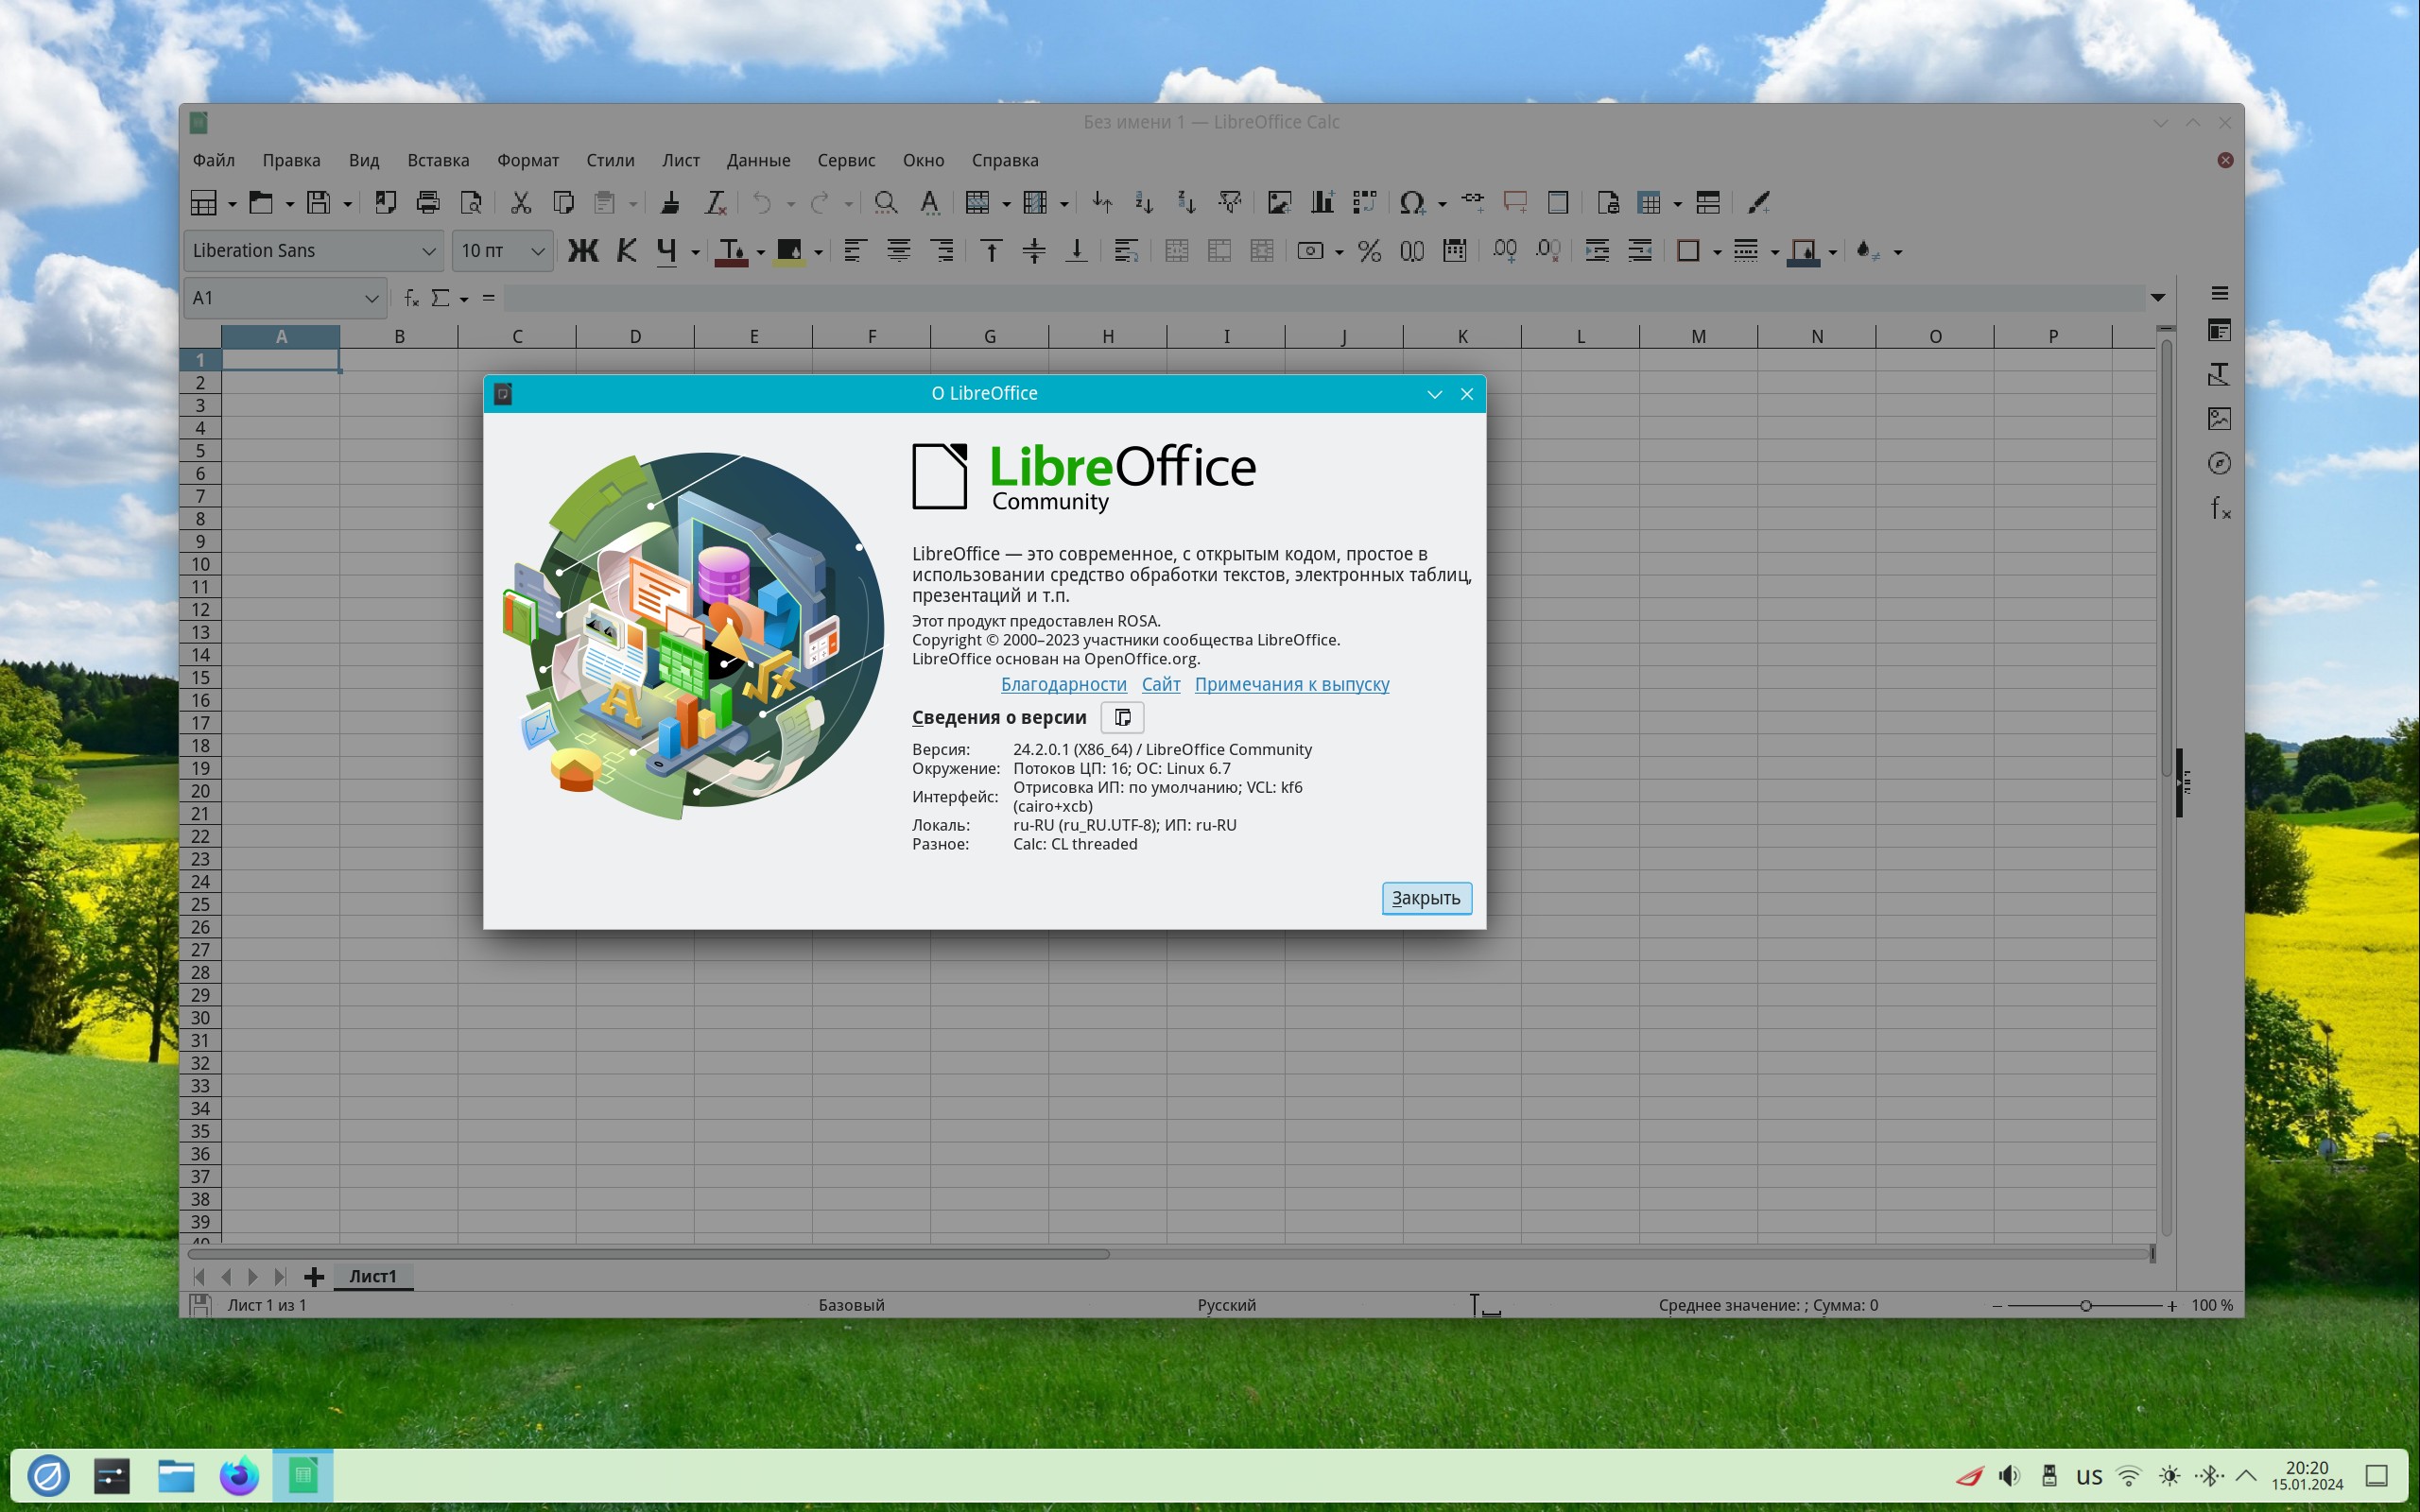The height and width of the screenshot is (1512, 2420).
Task: Open Firefox from the taskbar
Action: tap(239, 1475)
